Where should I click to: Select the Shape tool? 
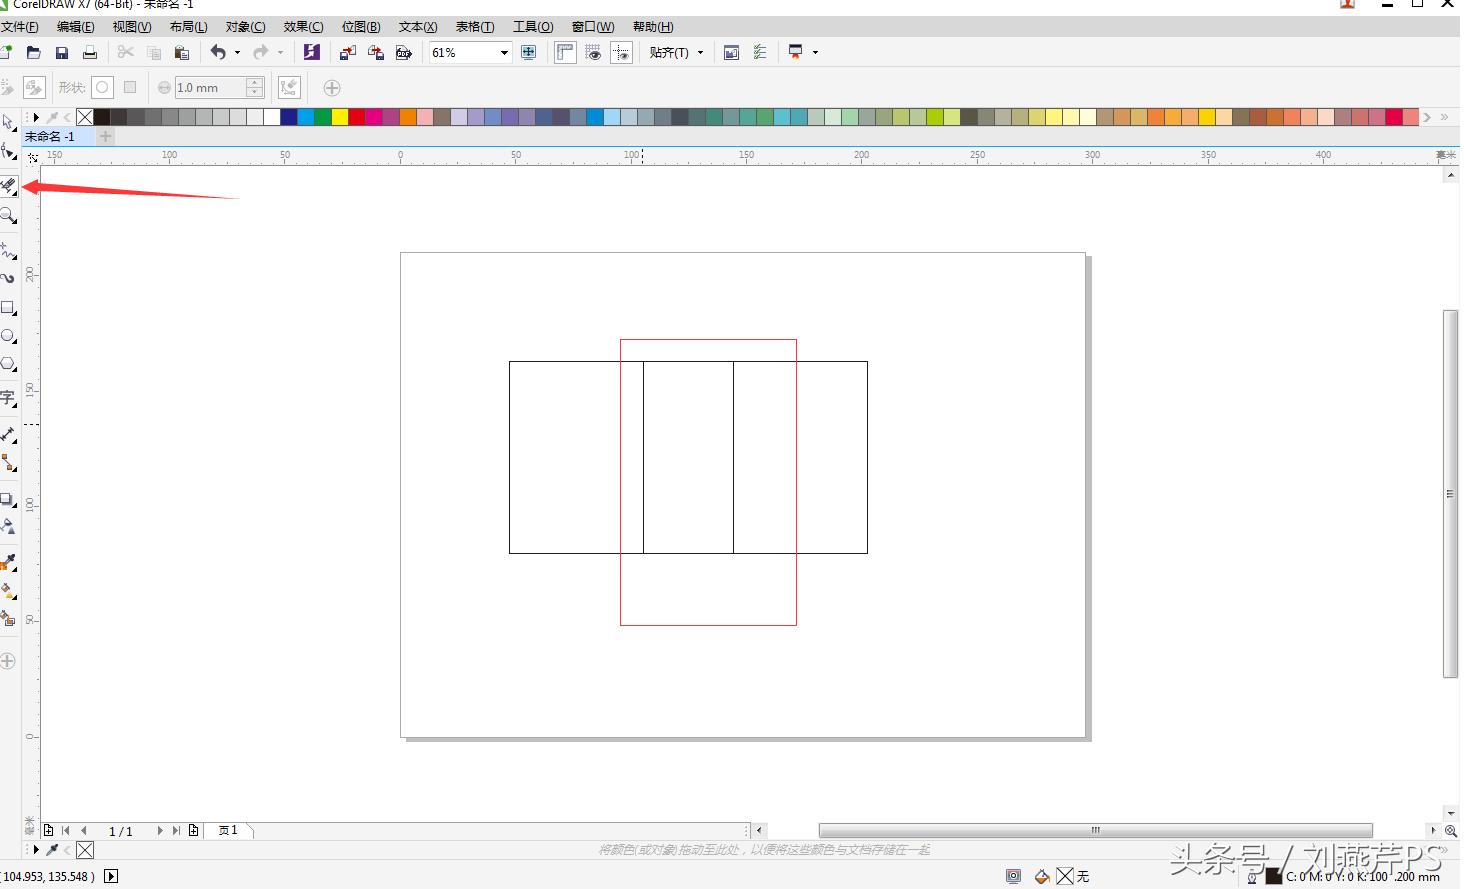coord(9,152)
